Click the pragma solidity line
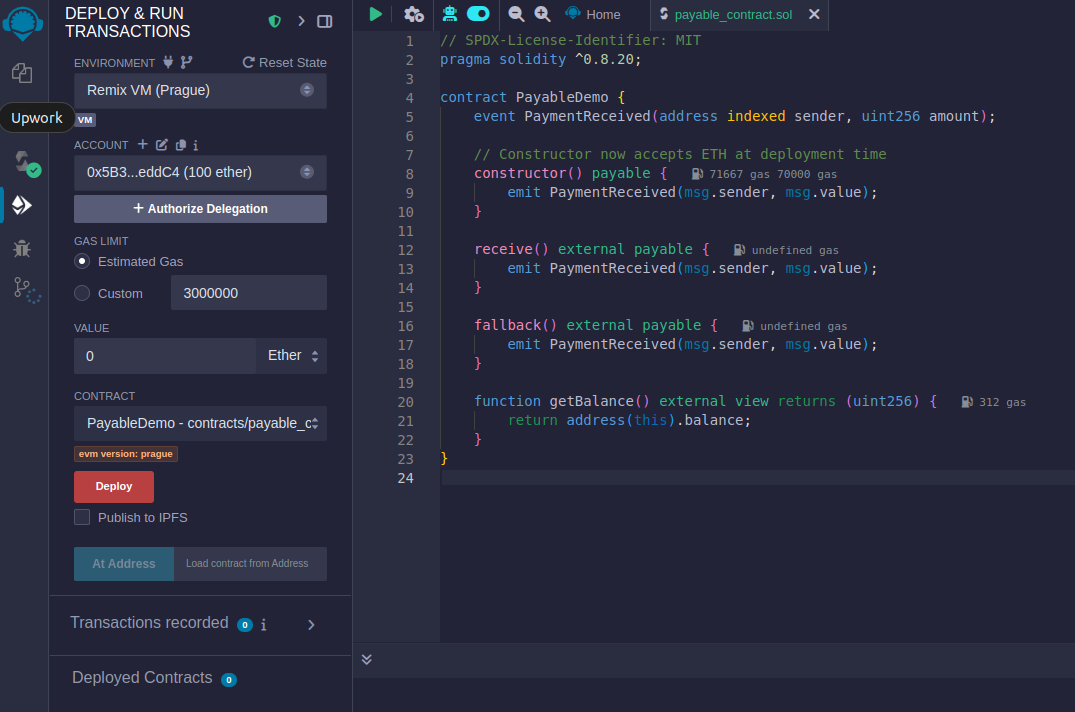 coord(540,60)
